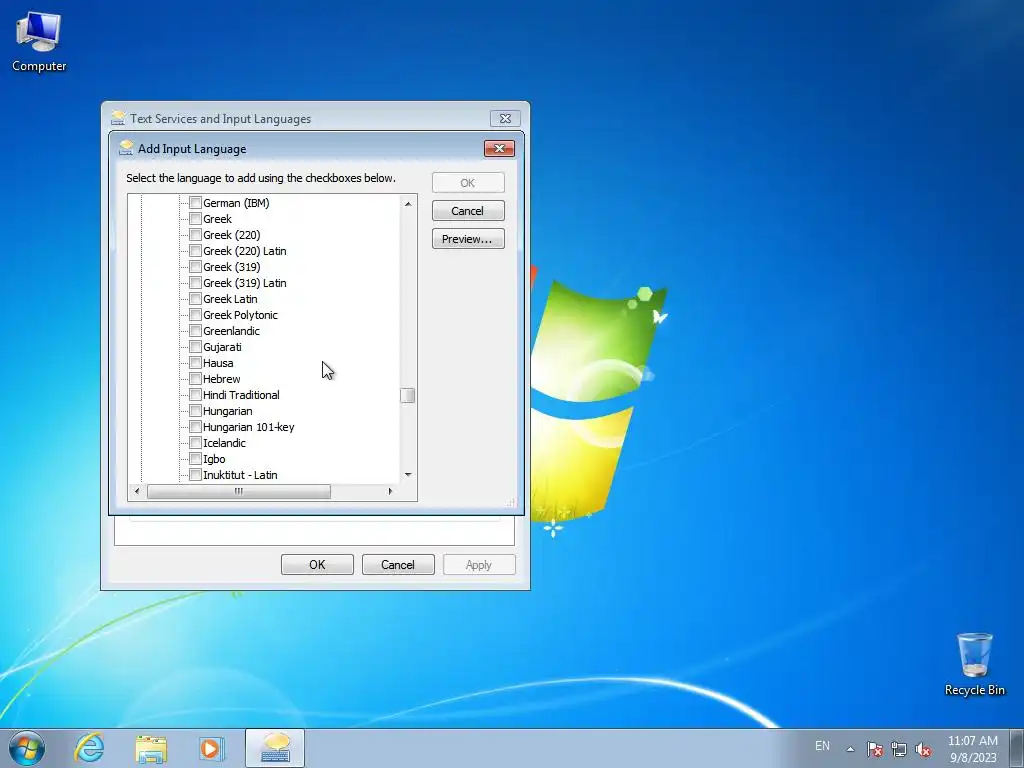Open the Windows Start menu orb
This screenshot has height=768, width=1024.
(27, 748)
